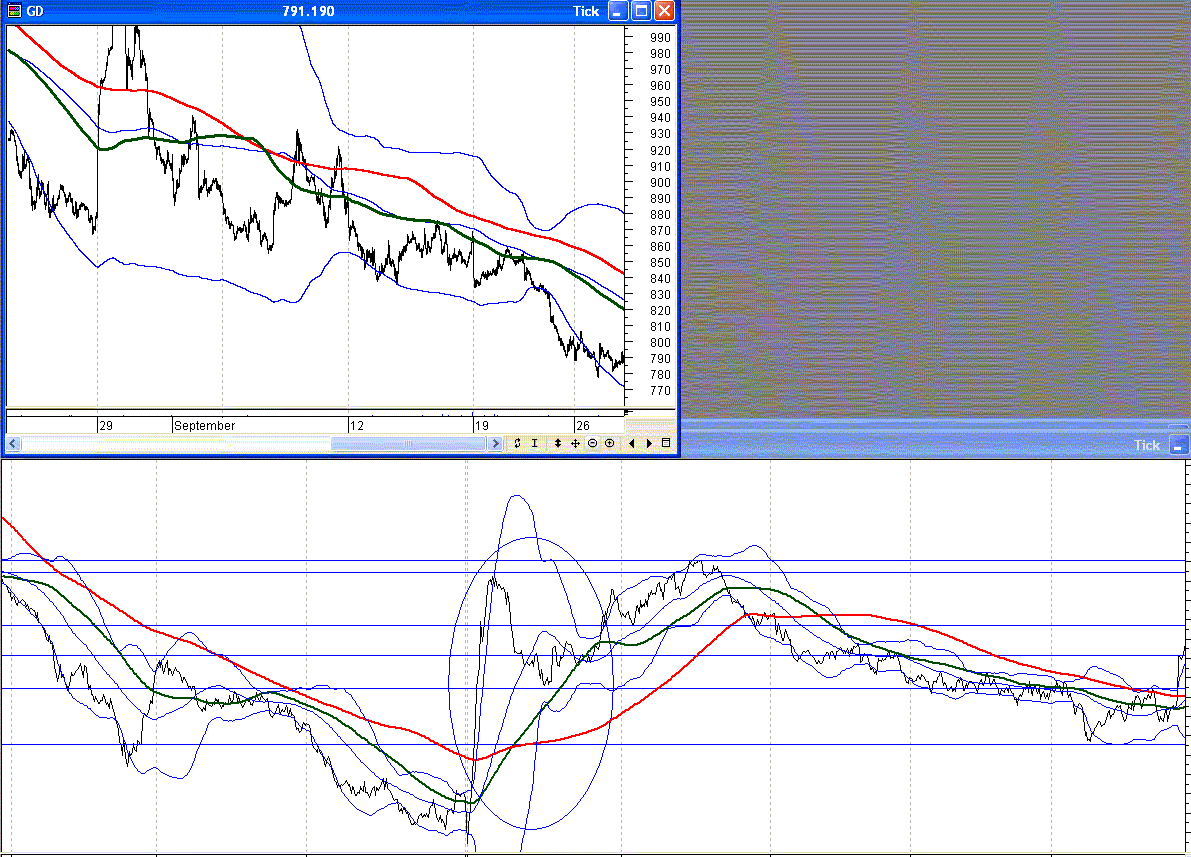Open the chart properties window icon
The image size is (1191, 857).
click(666, 443)
